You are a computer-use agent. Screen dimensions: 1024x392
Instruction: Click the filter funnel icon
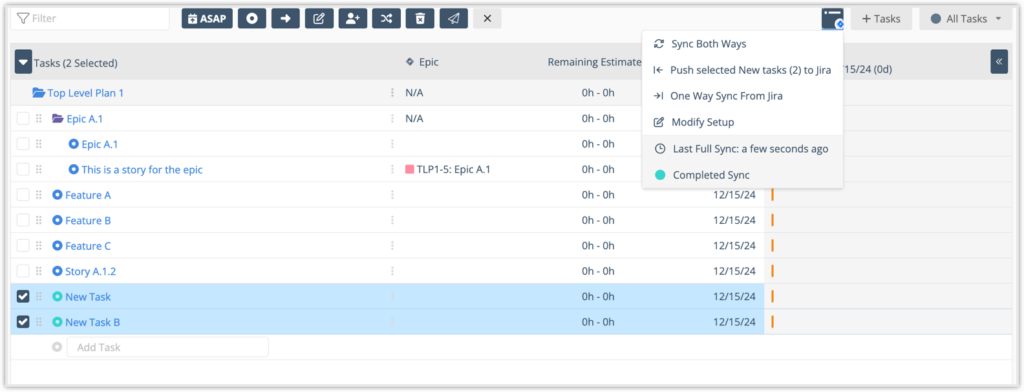tap(23, 18)
